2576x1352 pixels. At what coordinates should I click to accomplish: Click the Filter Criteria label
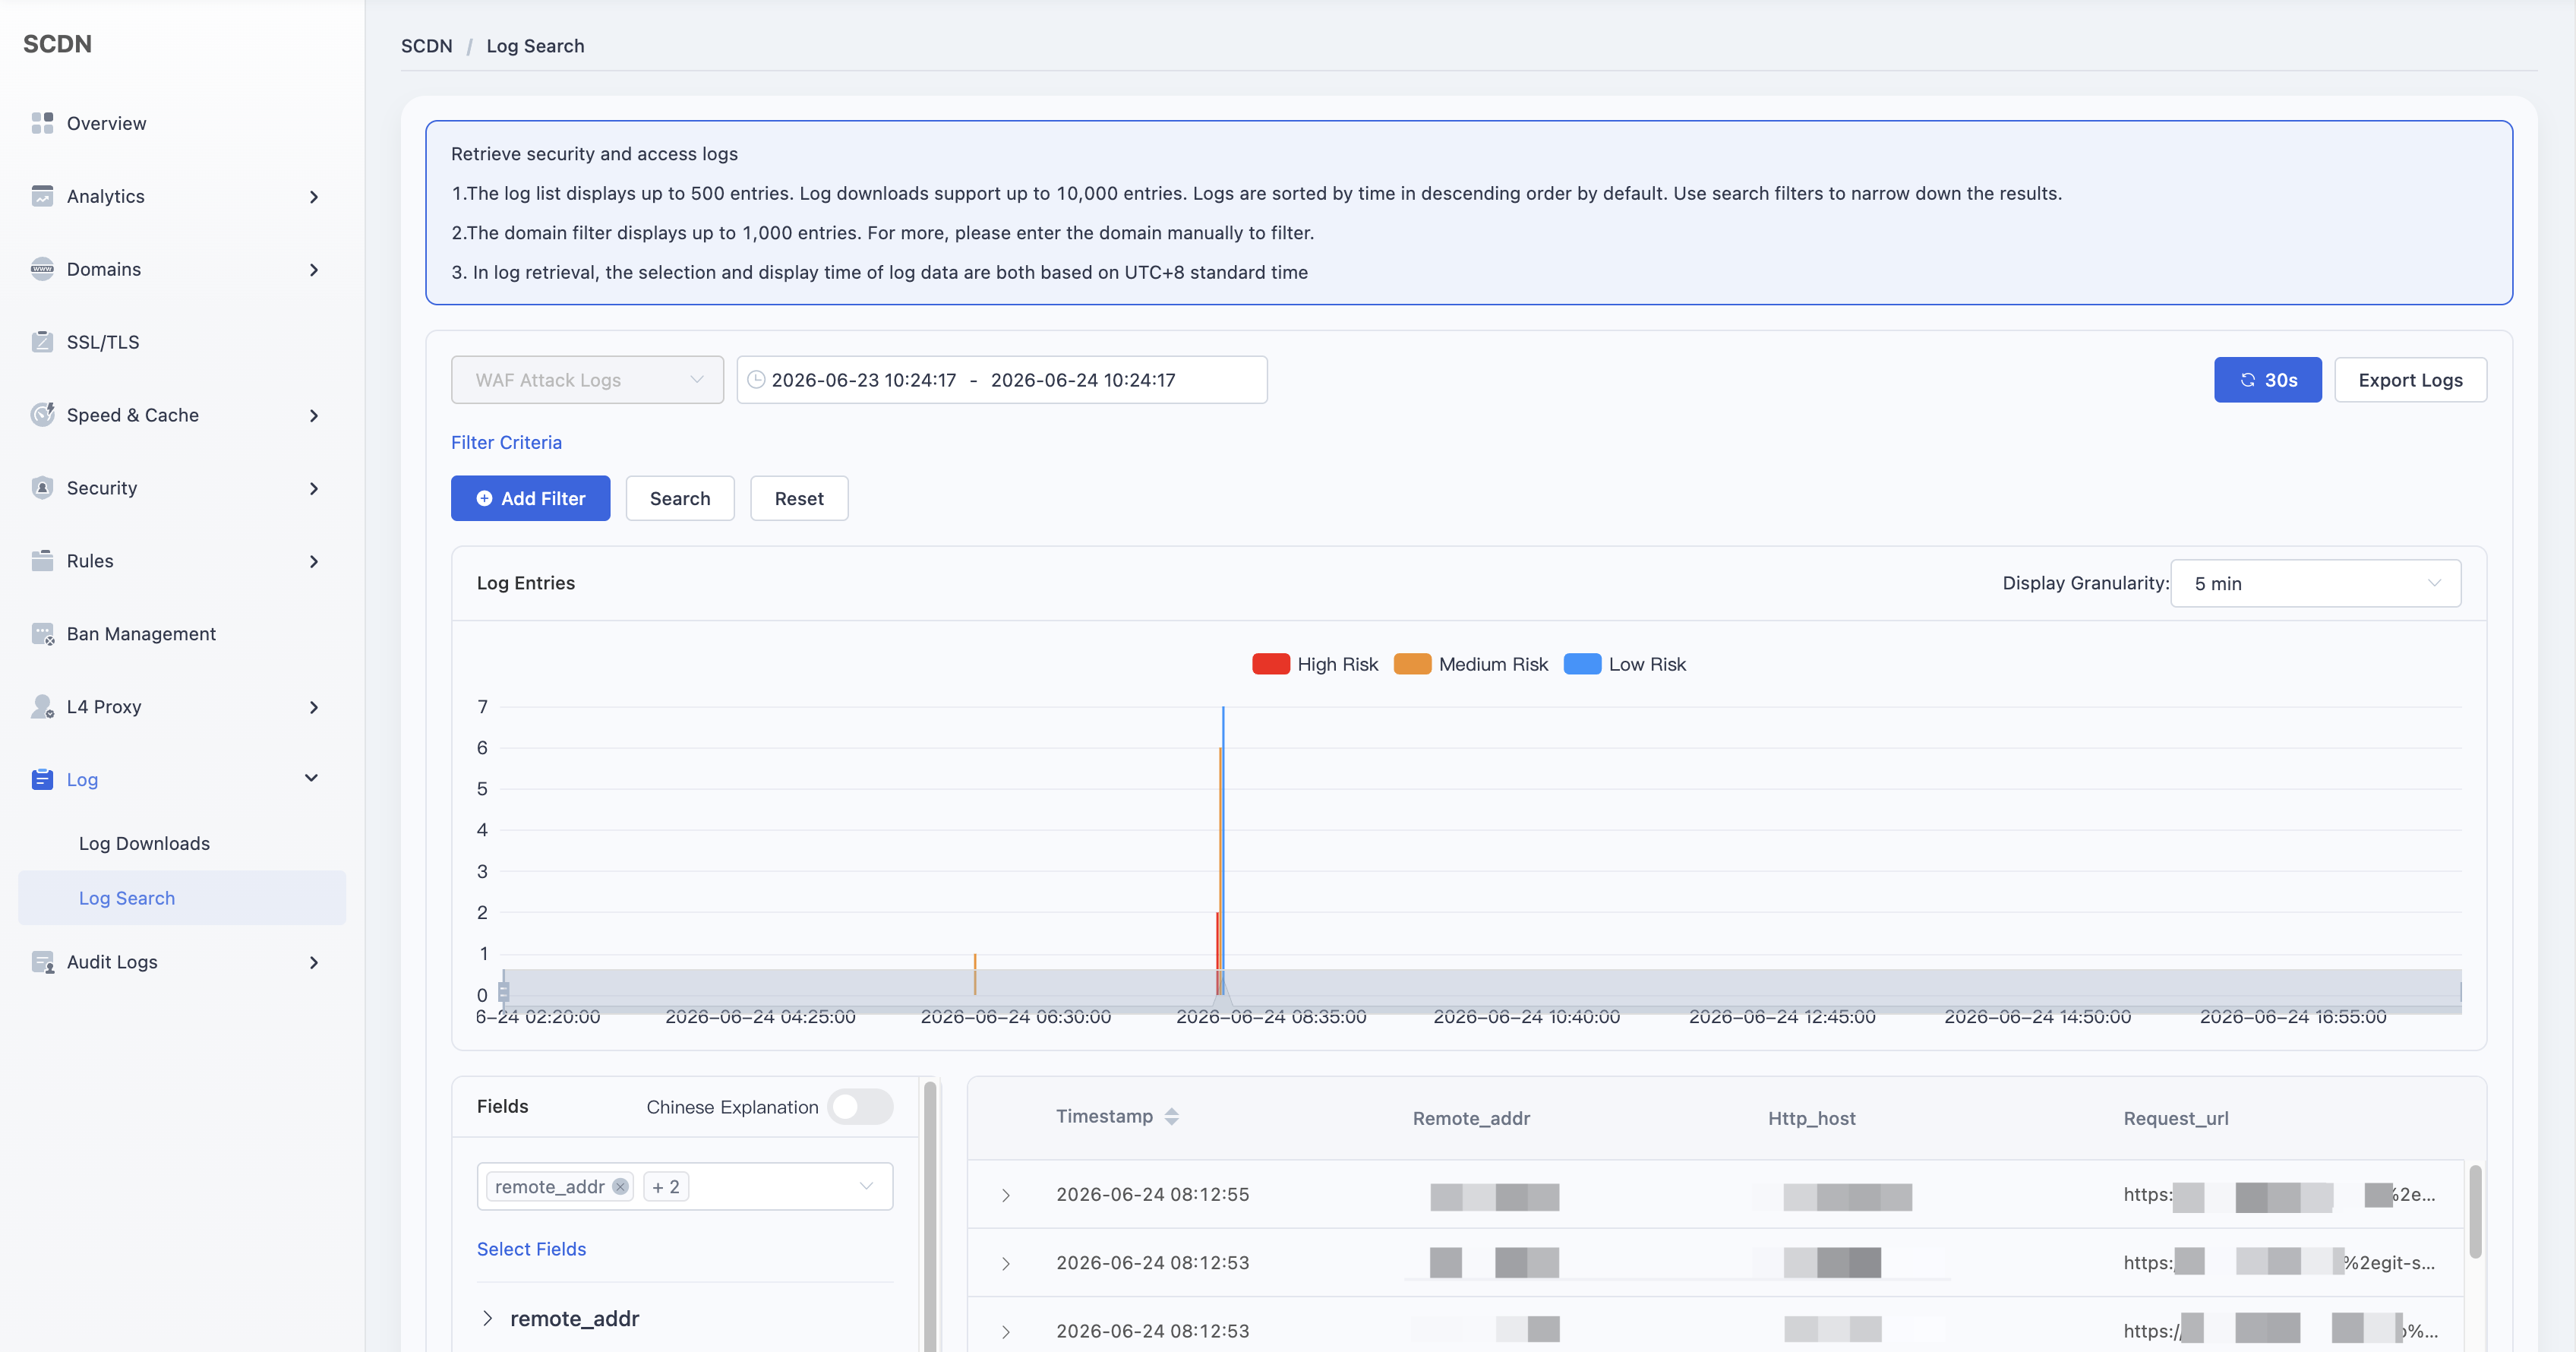click(506, 442)
